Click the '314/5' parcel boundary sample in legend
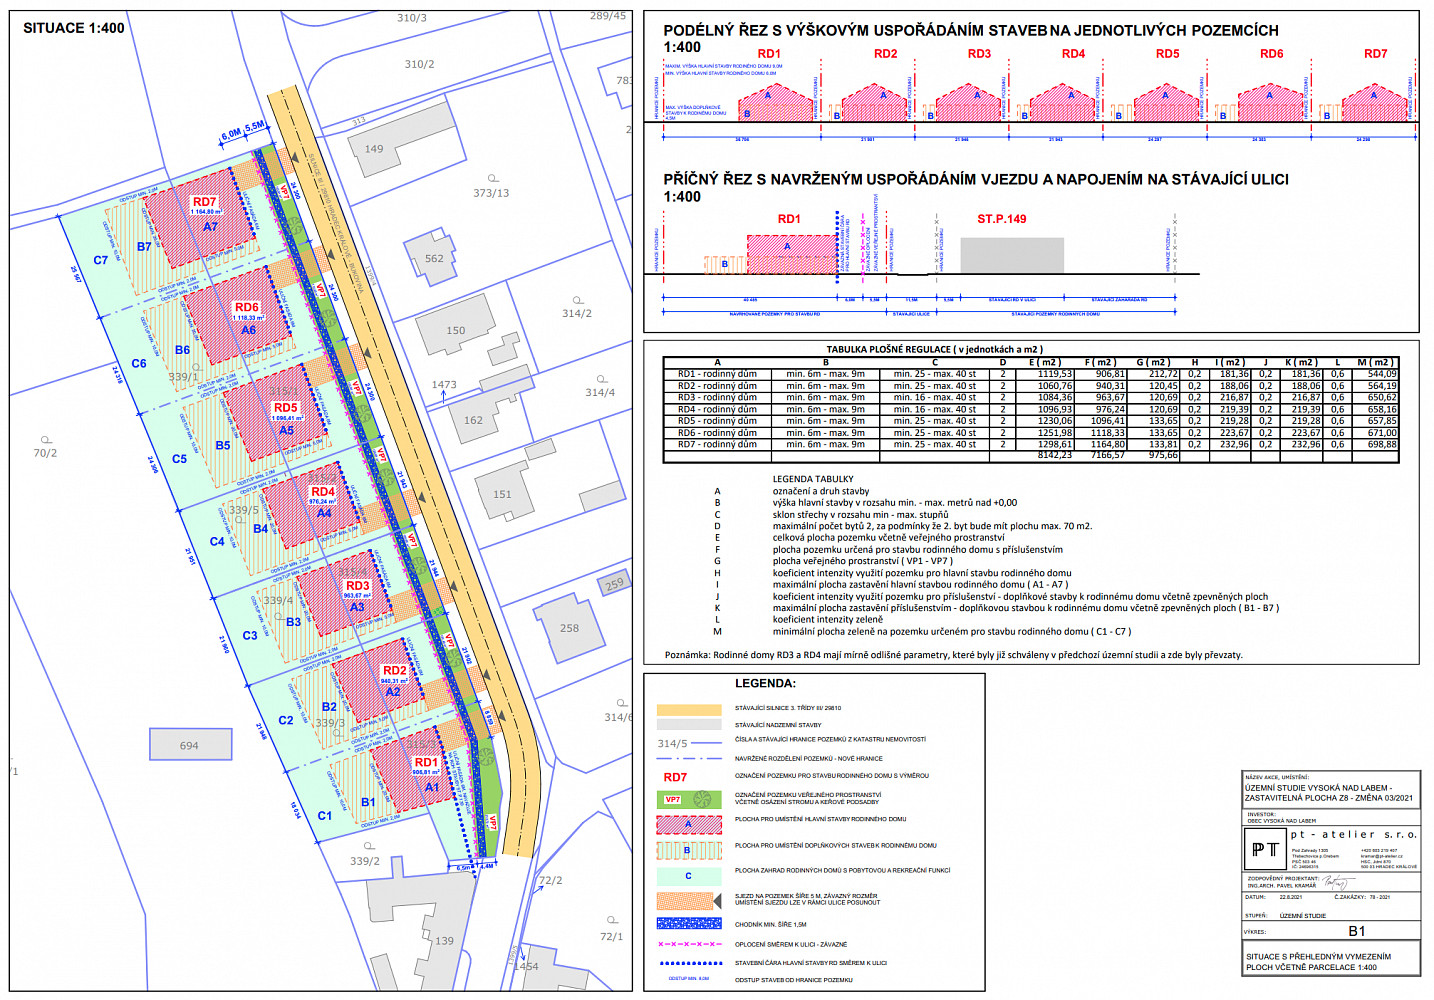The width and height of the screenshot is (1434, 1000). point(689,743)
